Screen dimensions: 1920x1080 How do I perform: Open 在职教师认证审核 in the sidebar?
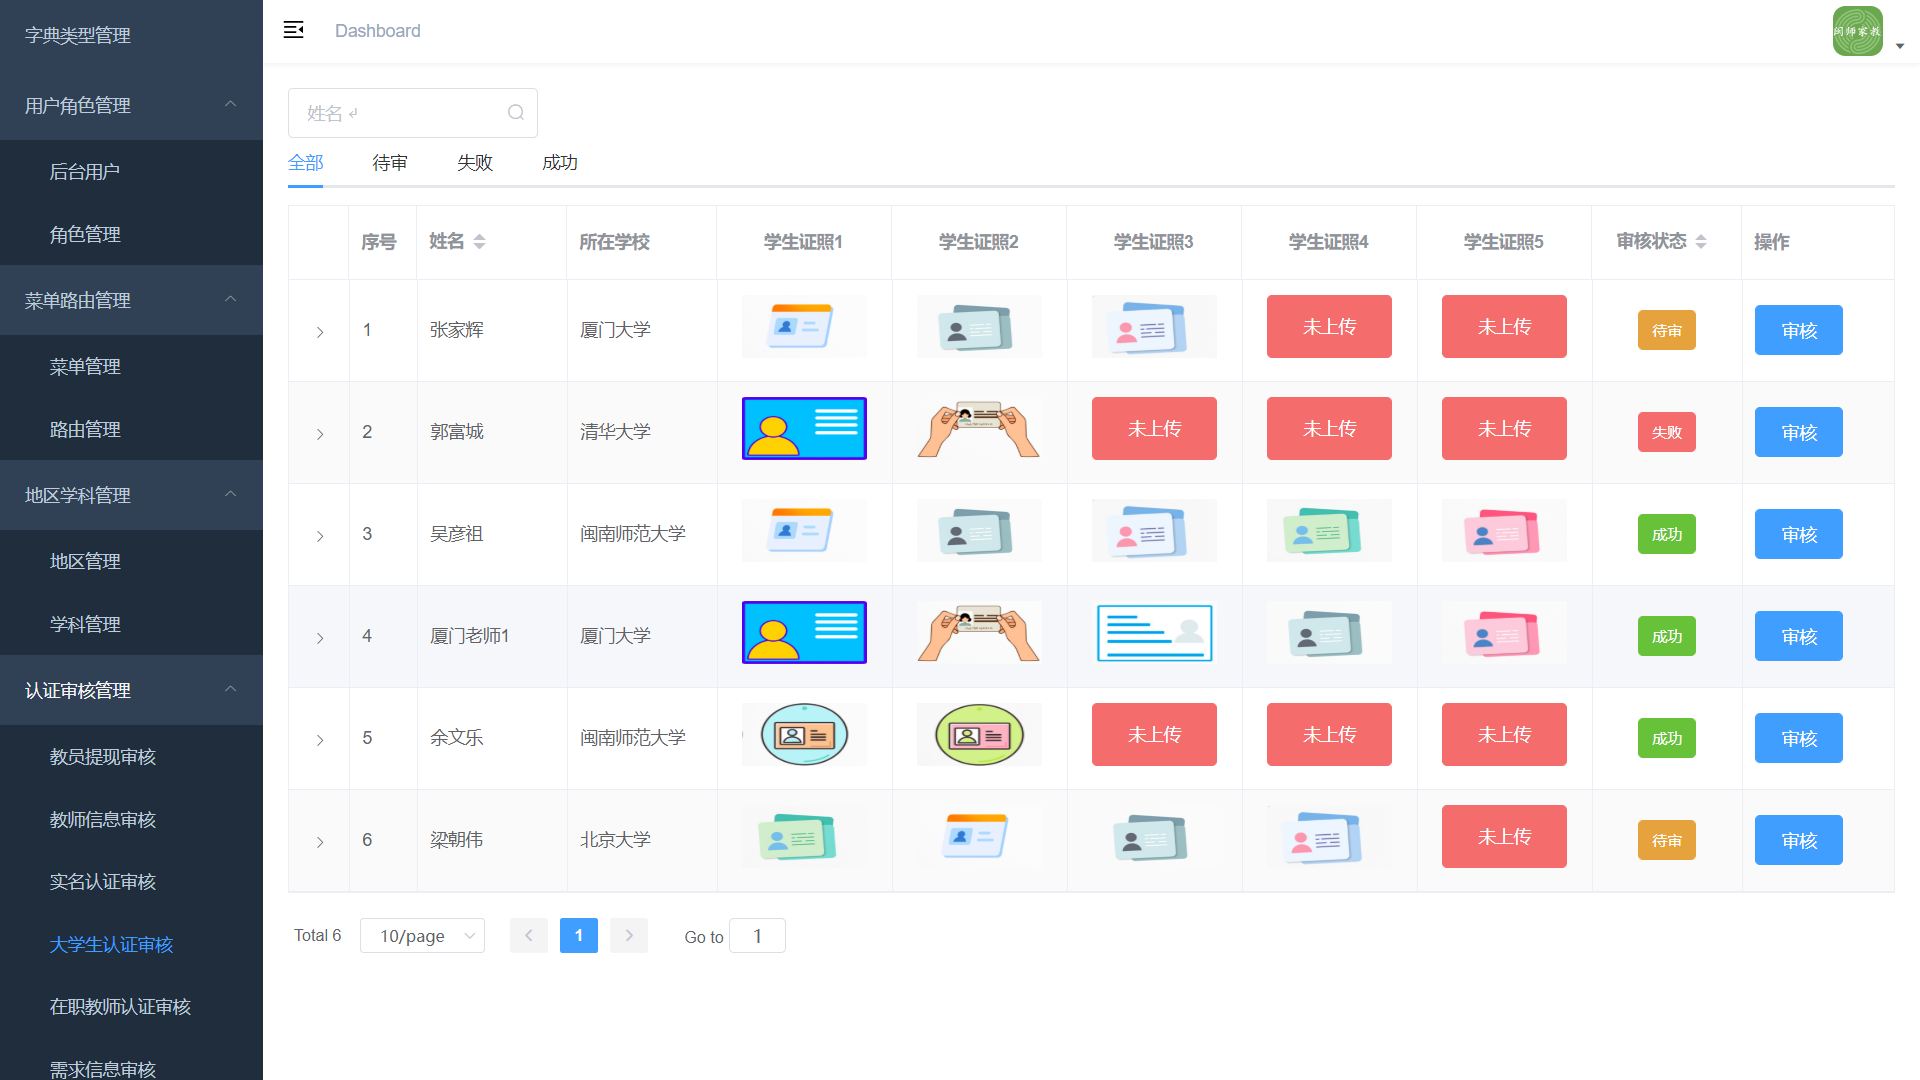[x=120, y=1007]
